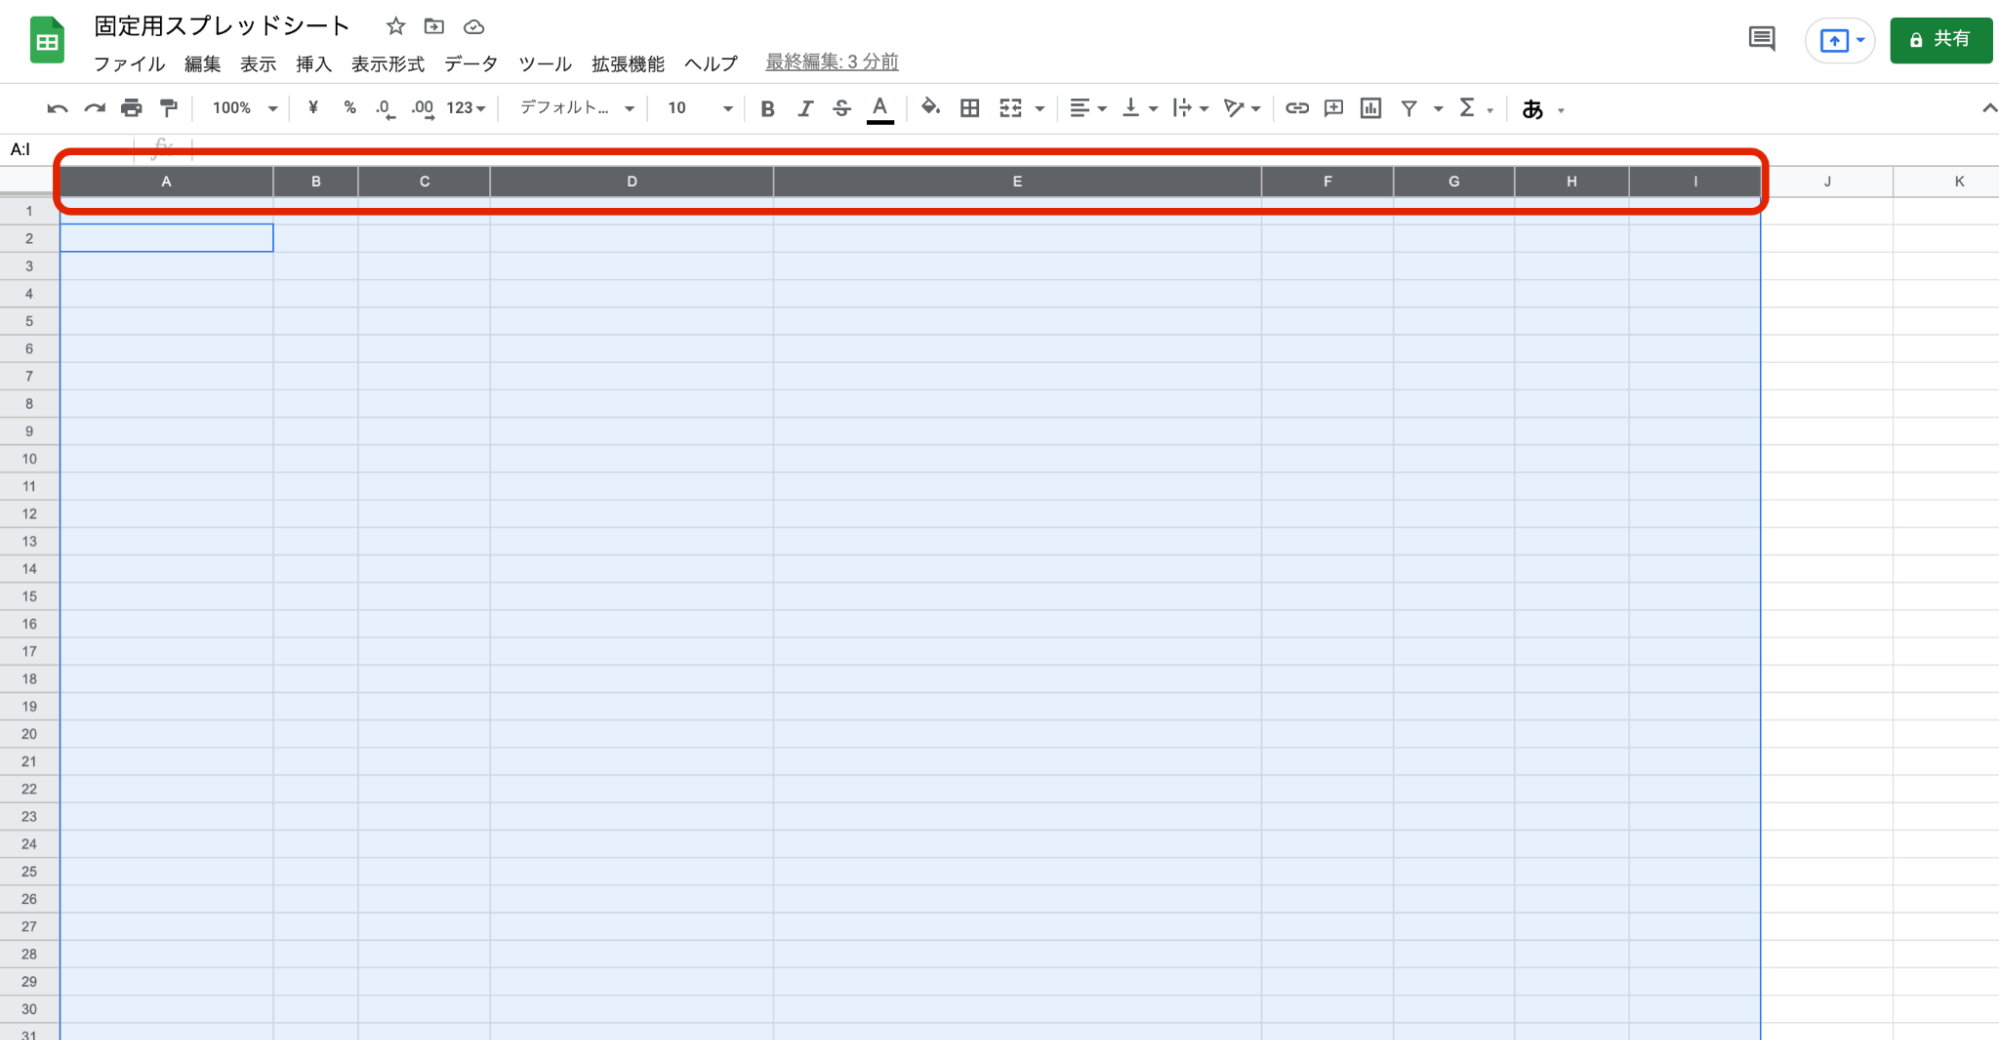Viewport: 1999px width, 1041px height.
Task: Expand the merge cells dropdown arrow
Action: [1040, 109]
